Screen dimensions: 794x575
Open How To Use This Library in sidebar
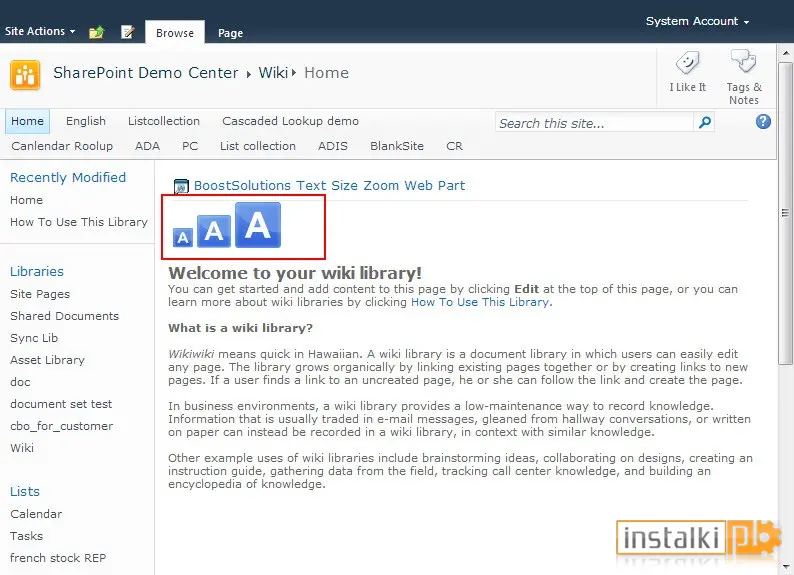coord(79,222)
